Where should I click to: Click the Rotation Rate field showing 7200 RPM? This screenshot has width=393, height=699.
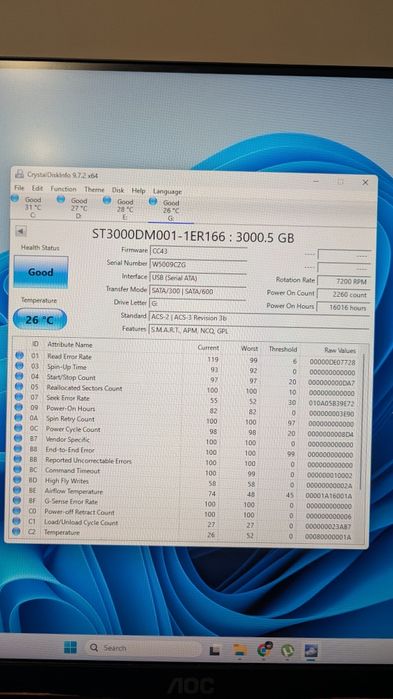343,281
